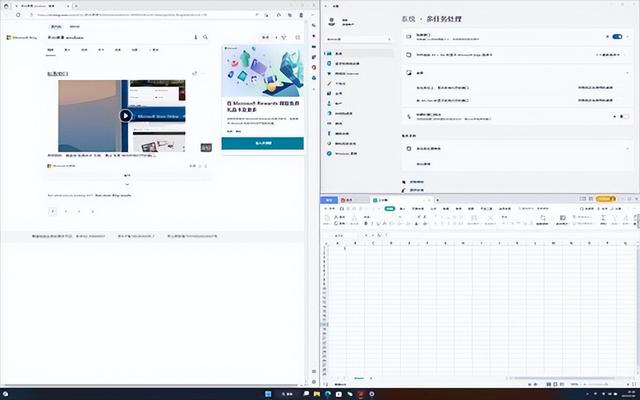Image resolution: width=640 pixels, height=400 pixels.
Task: Click the Edge page refresh icon
Action: (x=18, y=15)
